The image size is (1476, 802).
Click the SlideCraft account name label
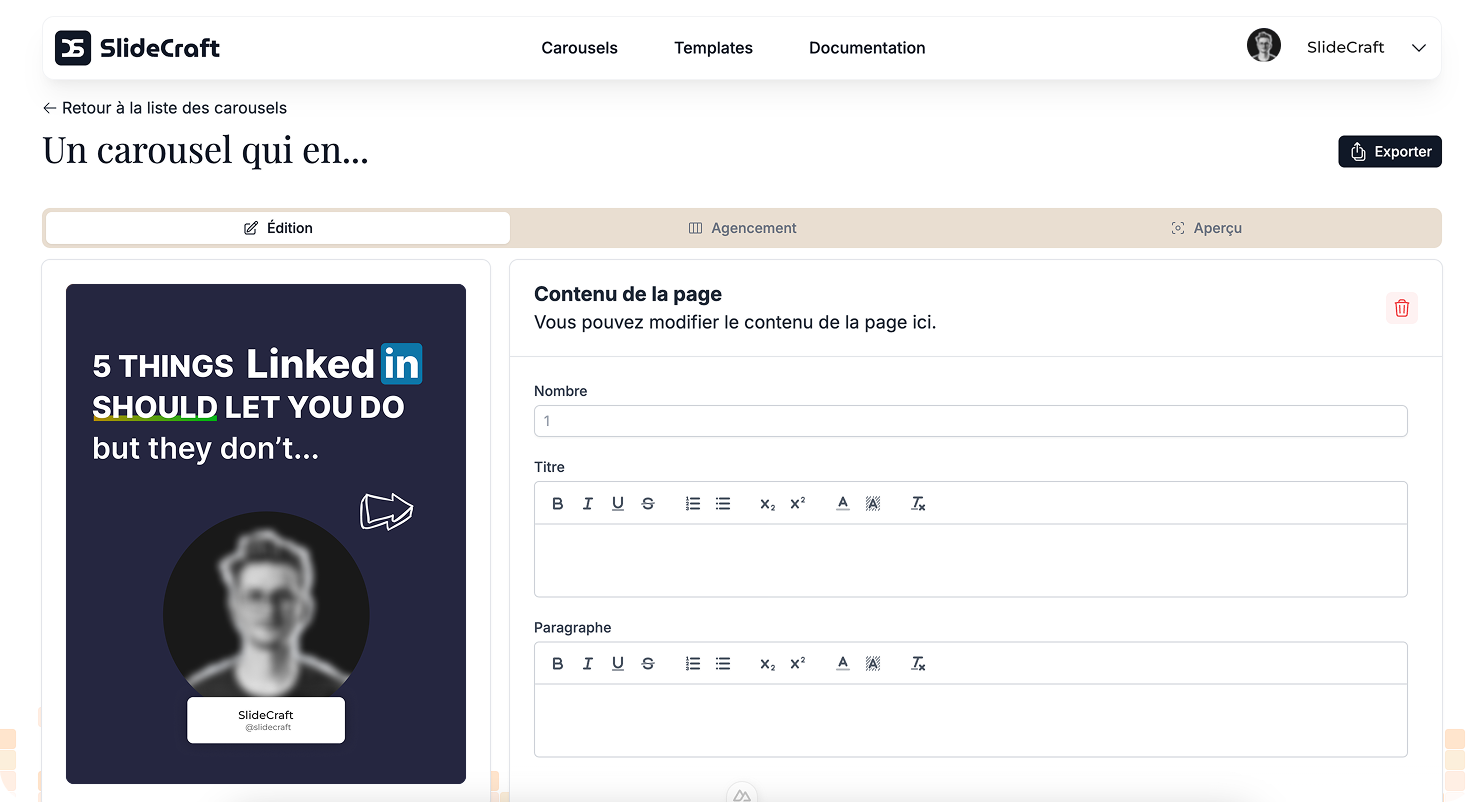click(1345, 47)
